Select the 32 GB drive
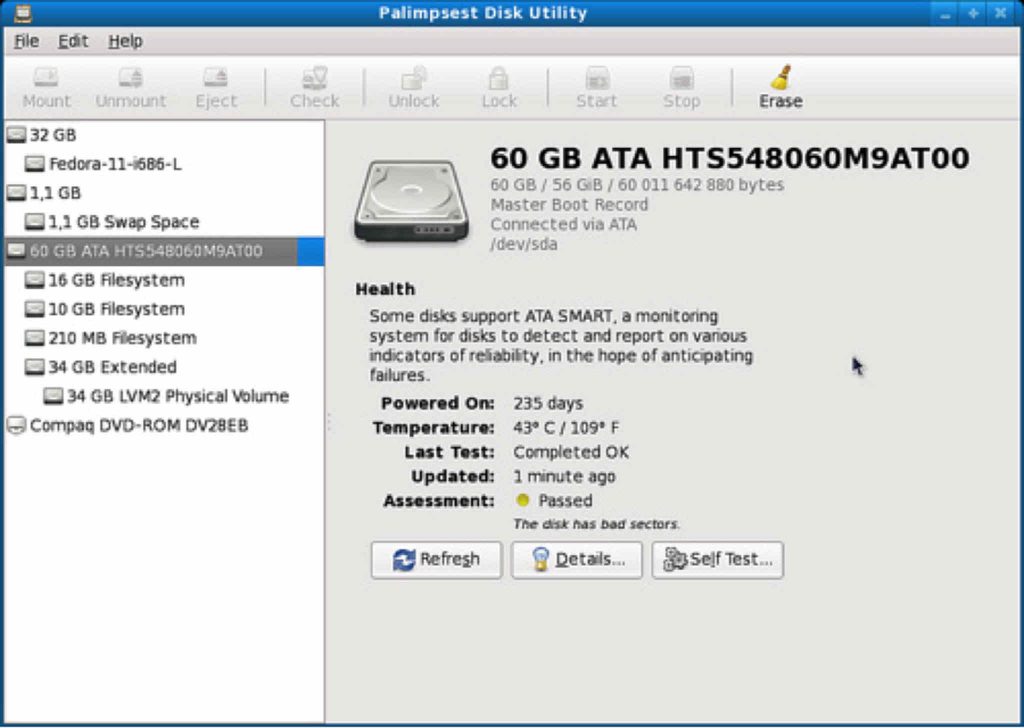1024x728 pixels. [x=163, y=135]
